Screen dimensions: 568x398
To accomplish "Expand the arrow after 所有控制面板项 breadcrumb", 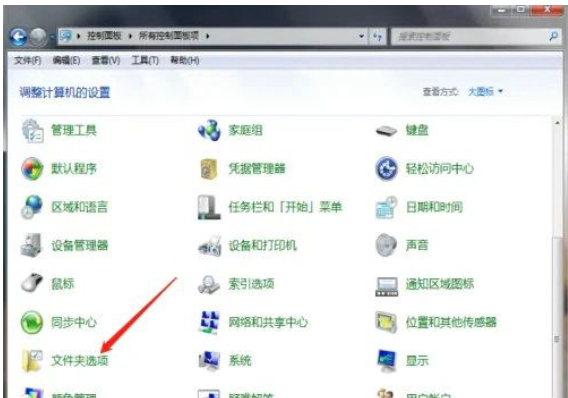I will [208, 36].
